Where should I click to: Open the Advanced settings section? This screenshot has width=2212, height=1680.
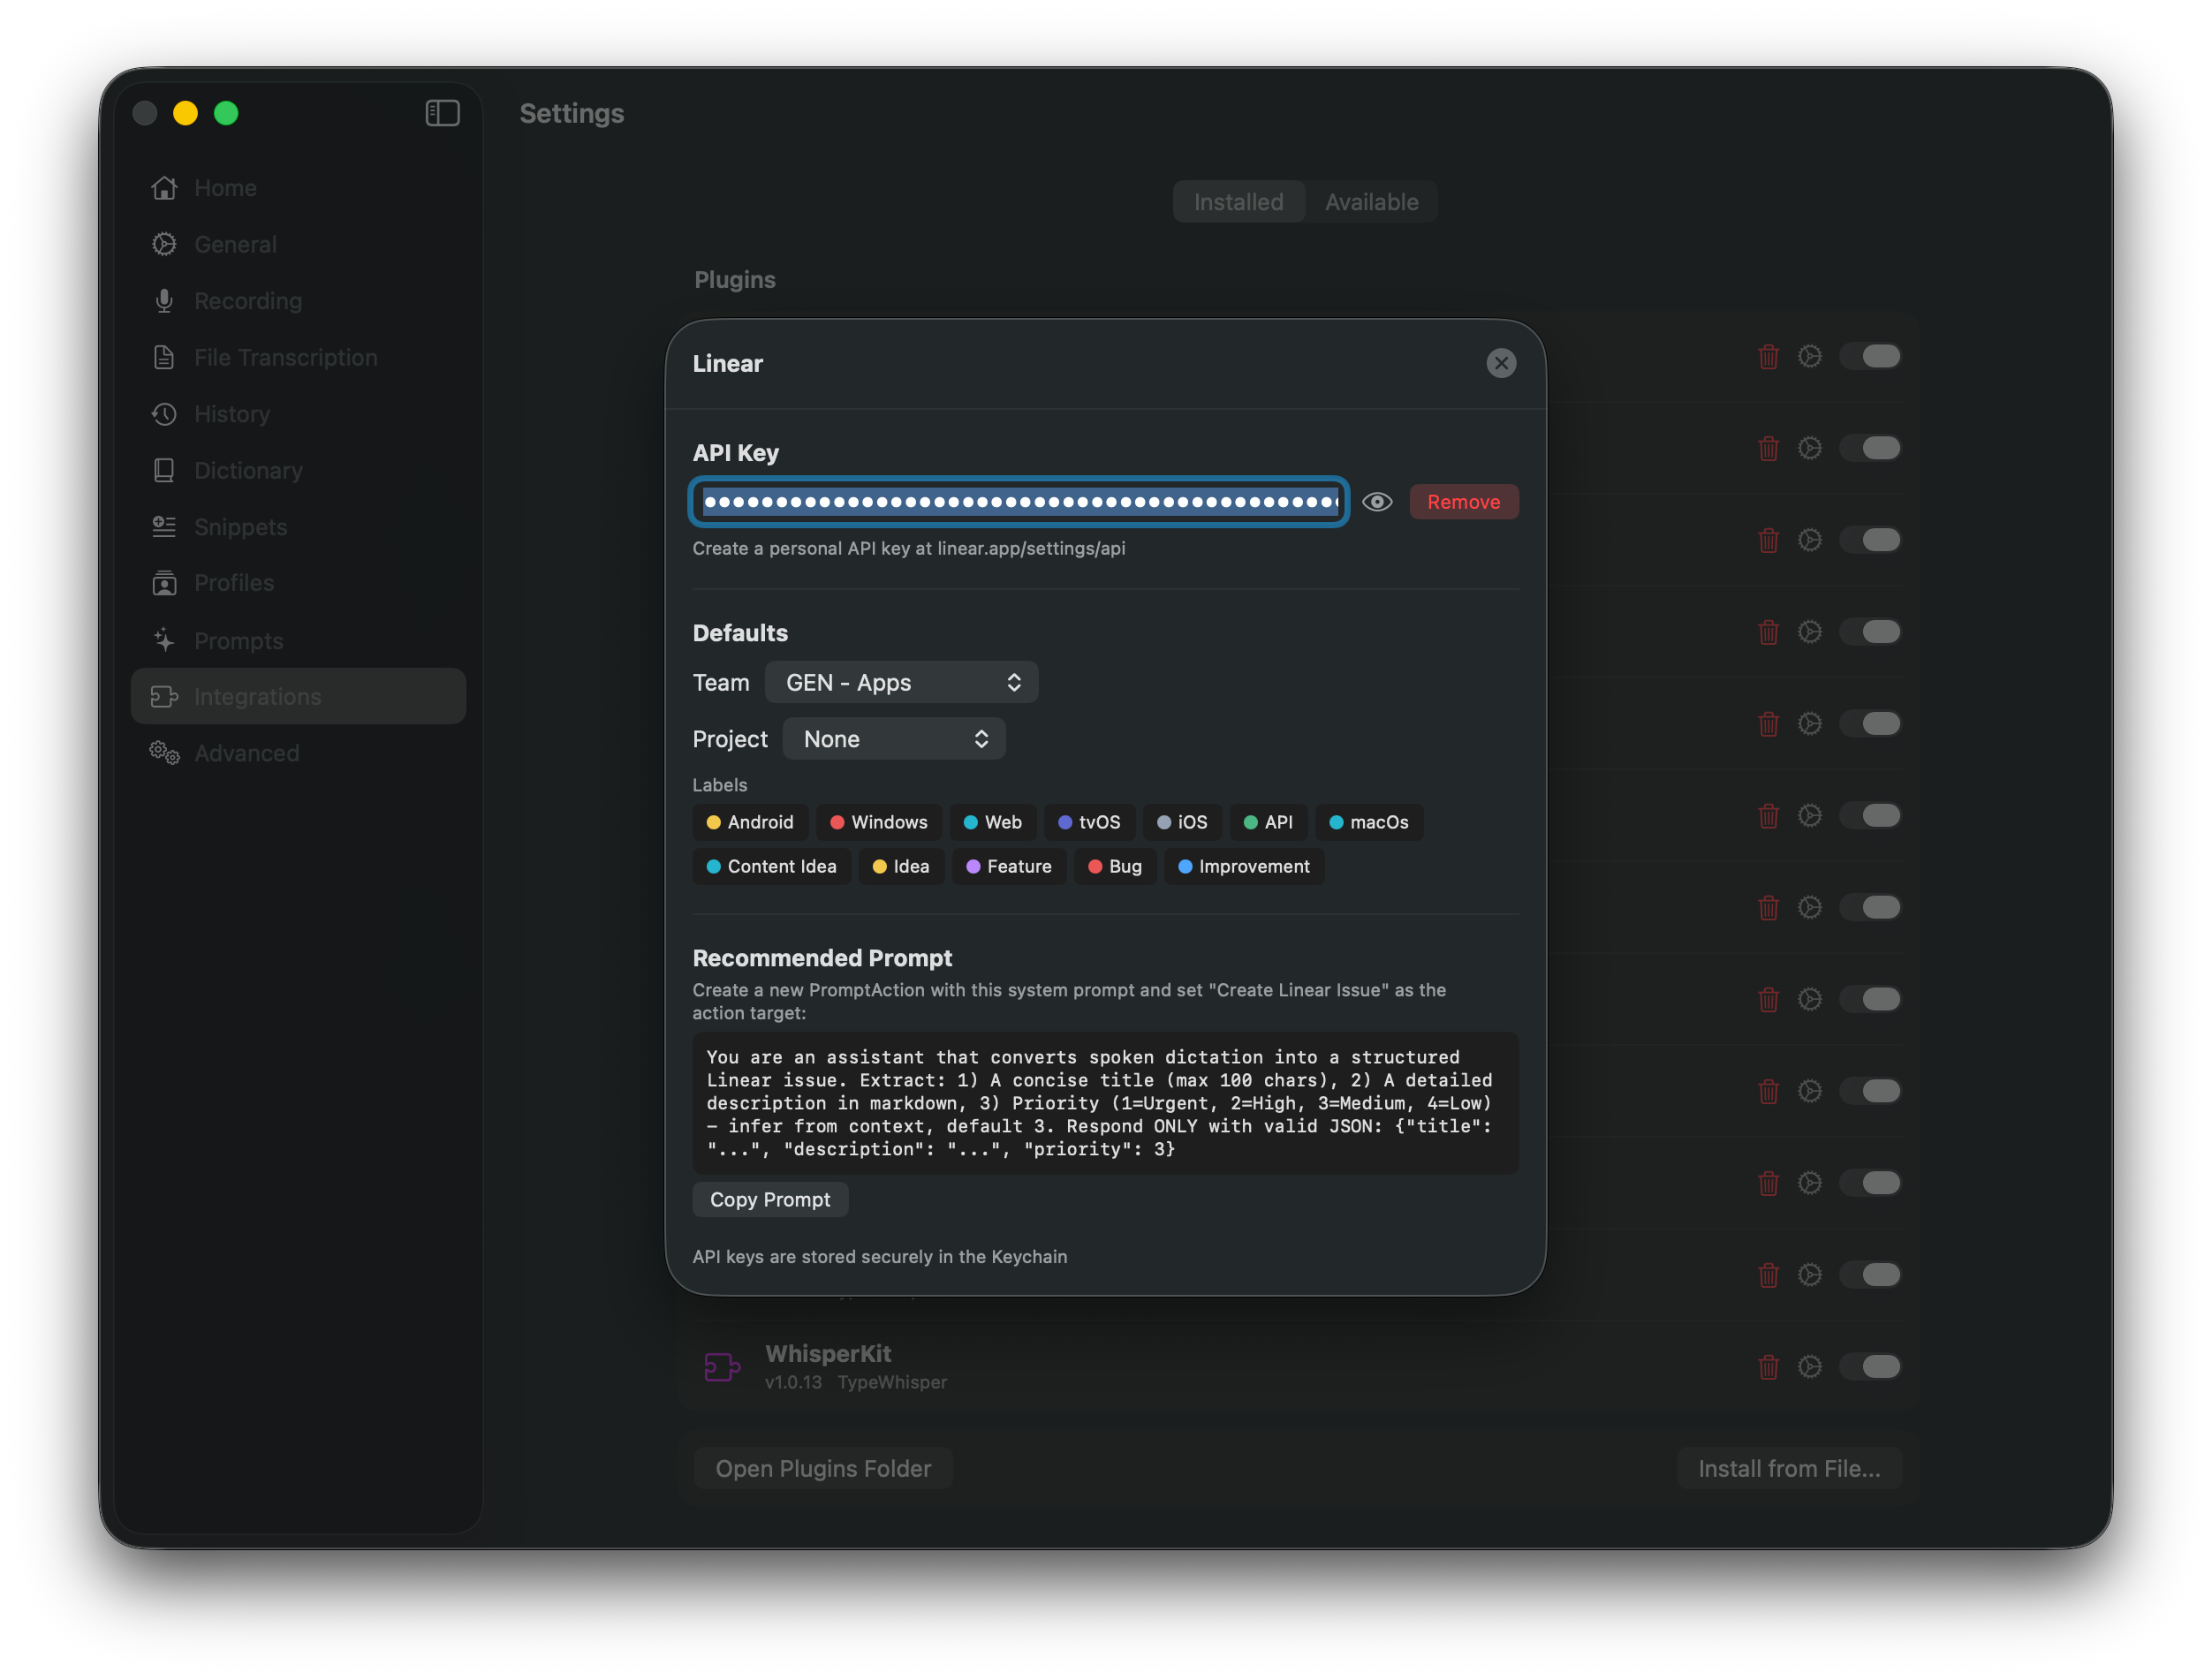click(x=246, y=753)
